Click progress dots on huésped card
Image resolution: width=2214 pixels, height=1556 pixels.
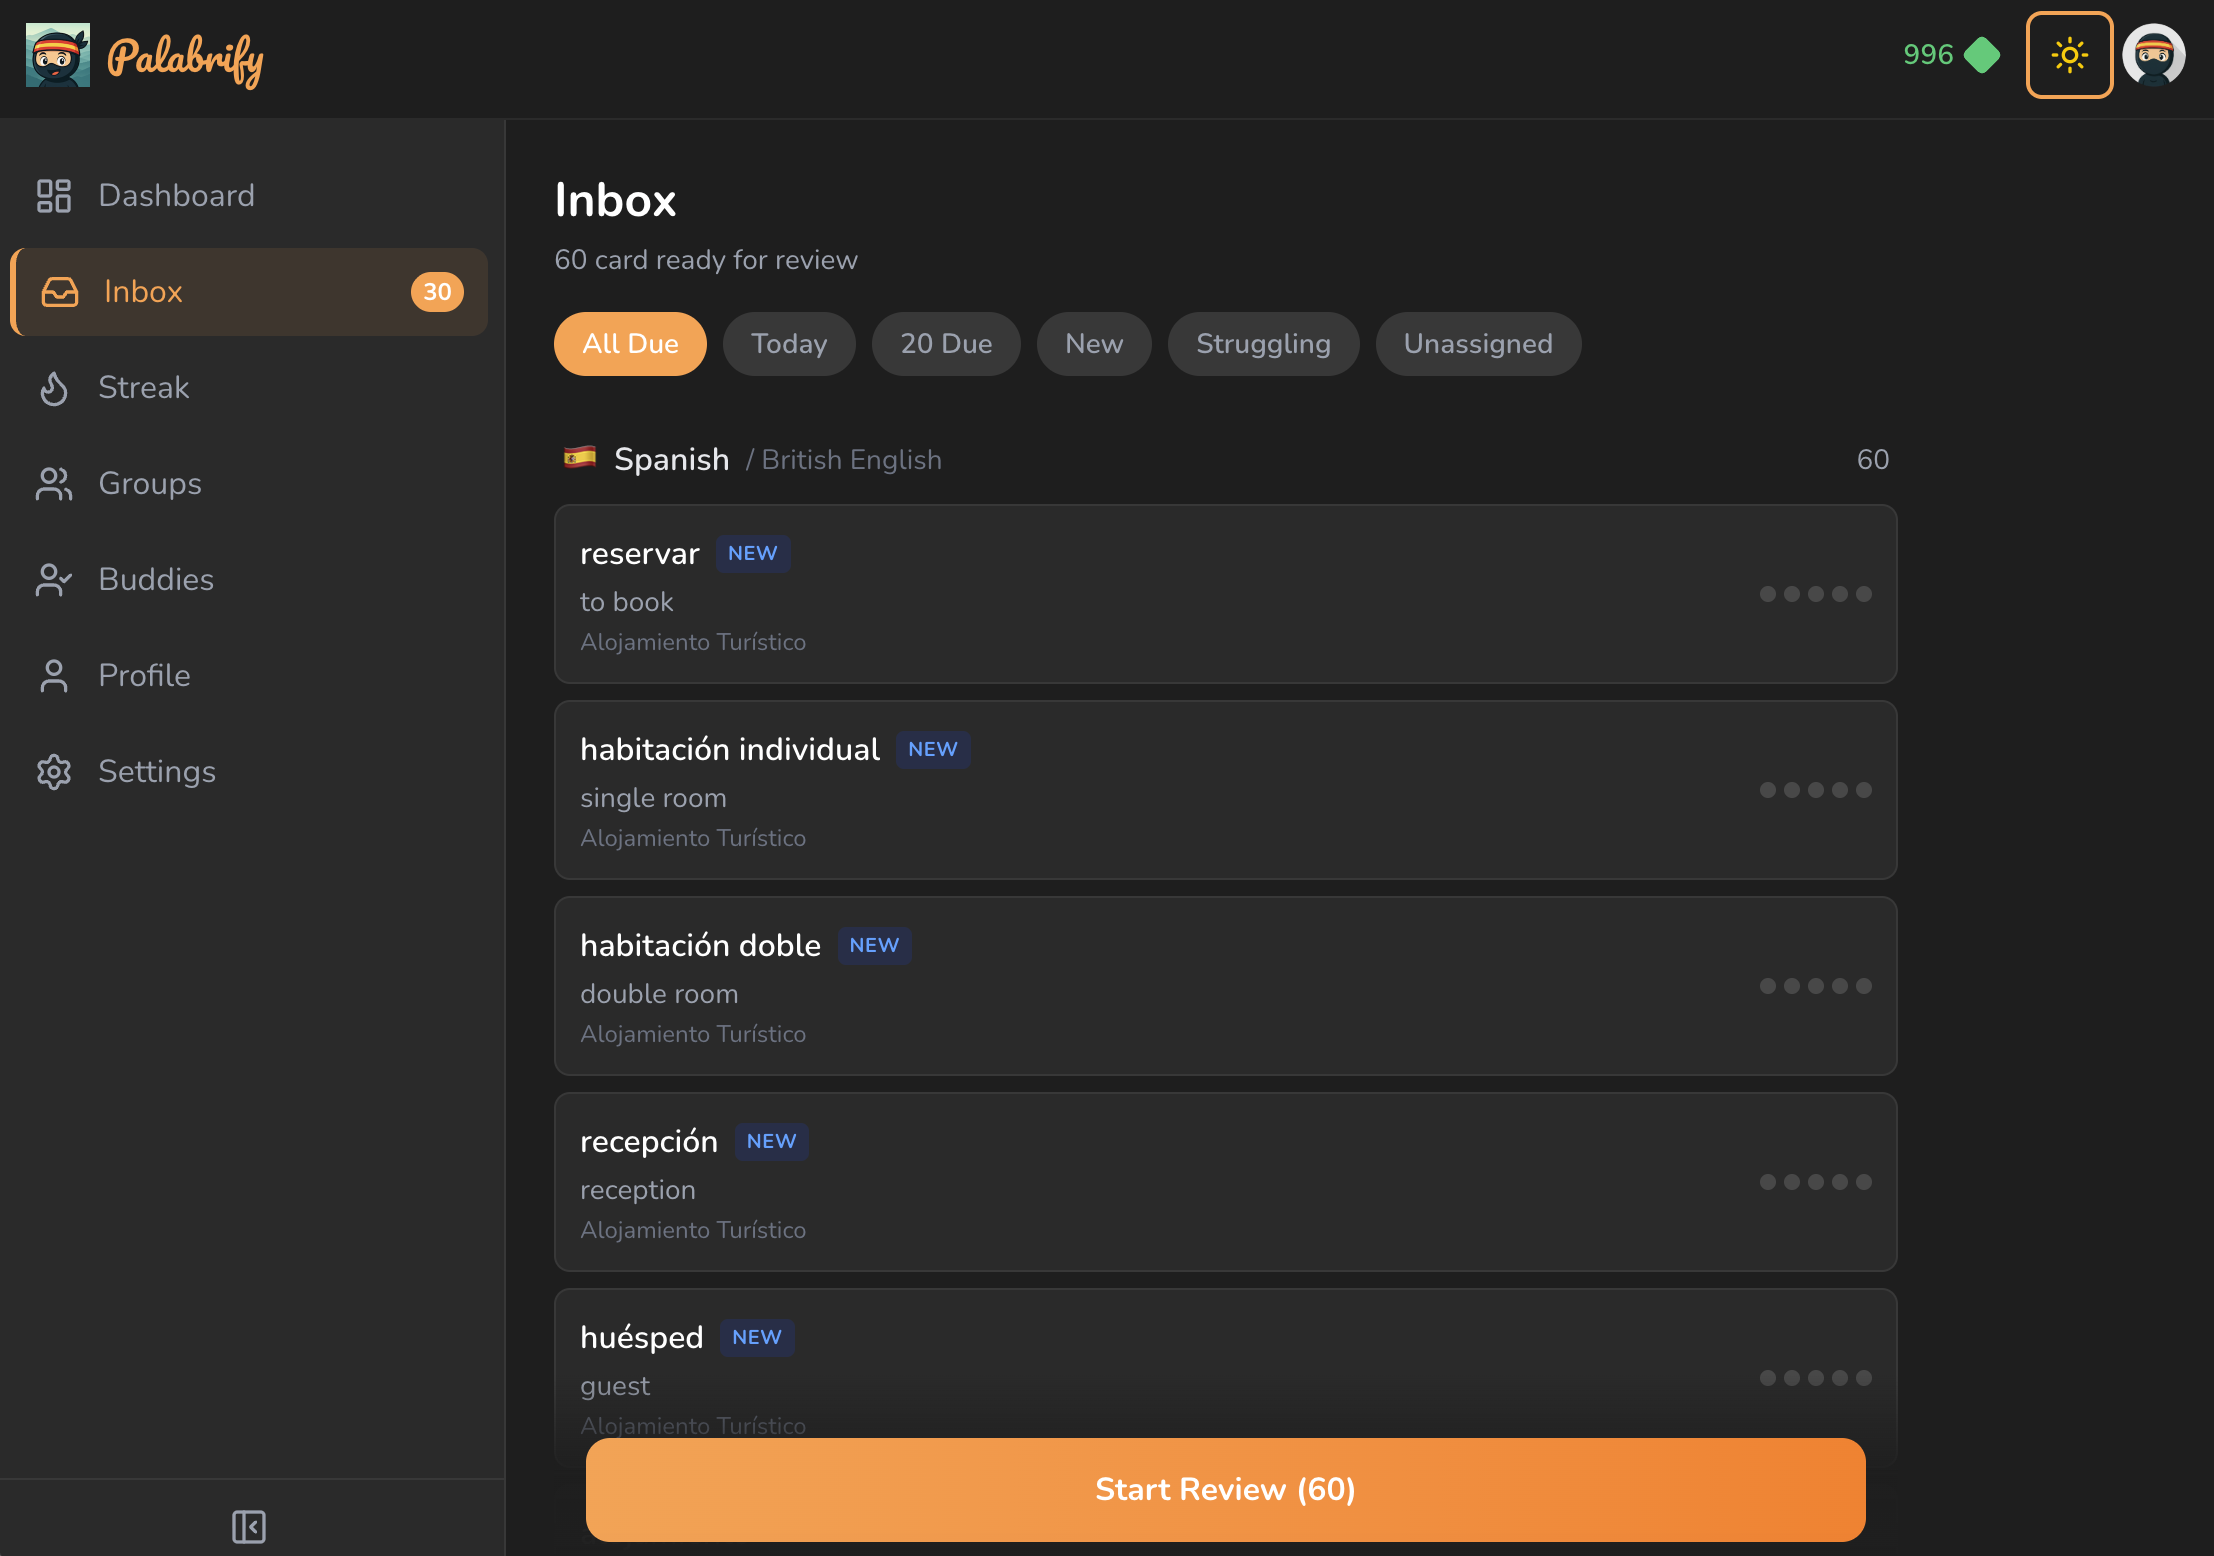[x=1815, y=1378]
